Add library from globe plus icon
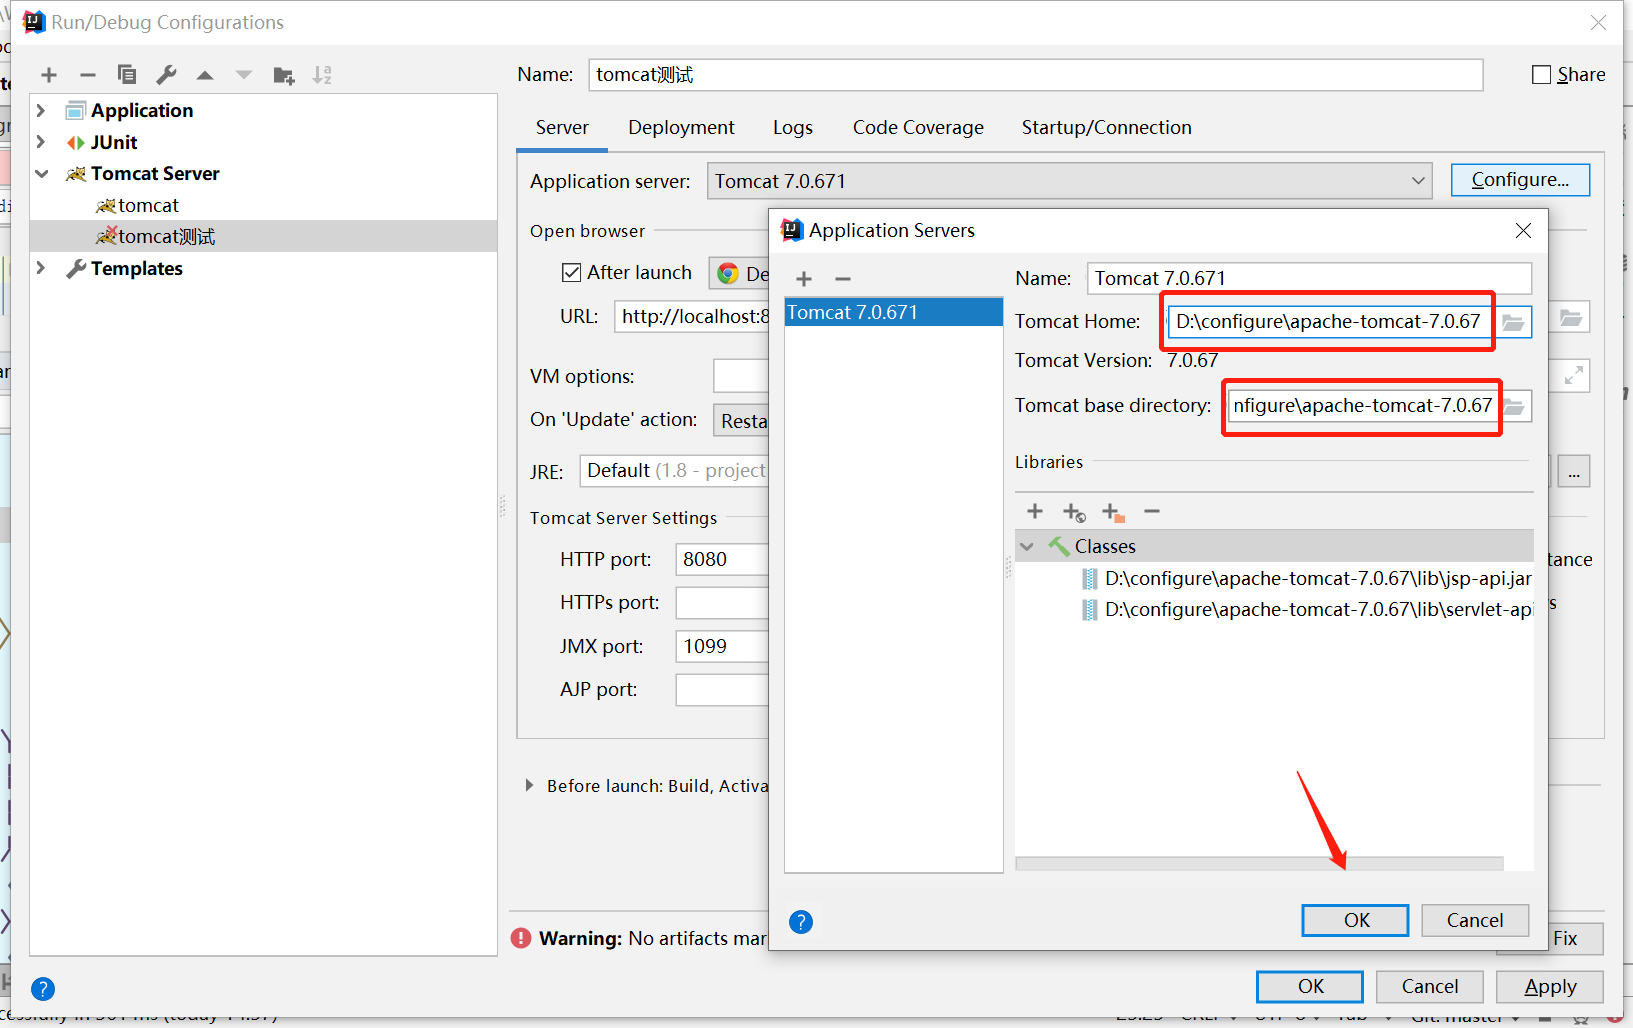This screenshot has height=1028, width=1633. [1074, 512]
